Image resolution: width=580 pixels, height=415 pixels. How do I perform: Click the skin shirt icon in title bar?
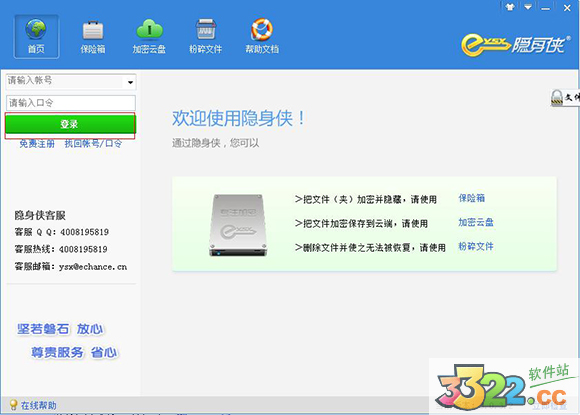click(x=510, y=7)
